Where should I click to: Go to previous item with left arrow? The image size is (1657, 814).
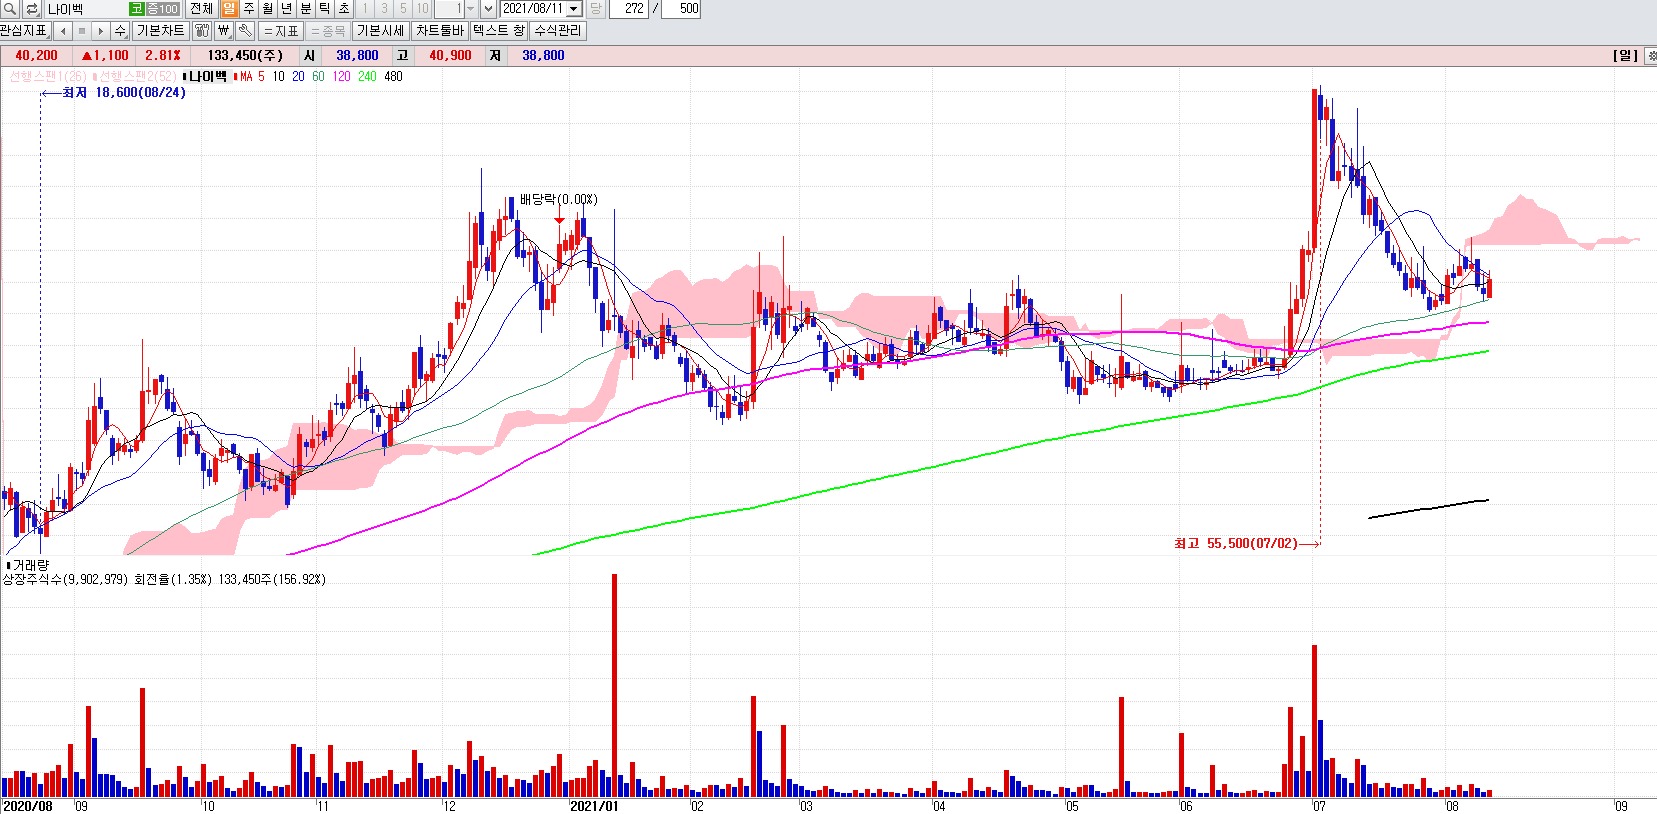pos(63,31)
